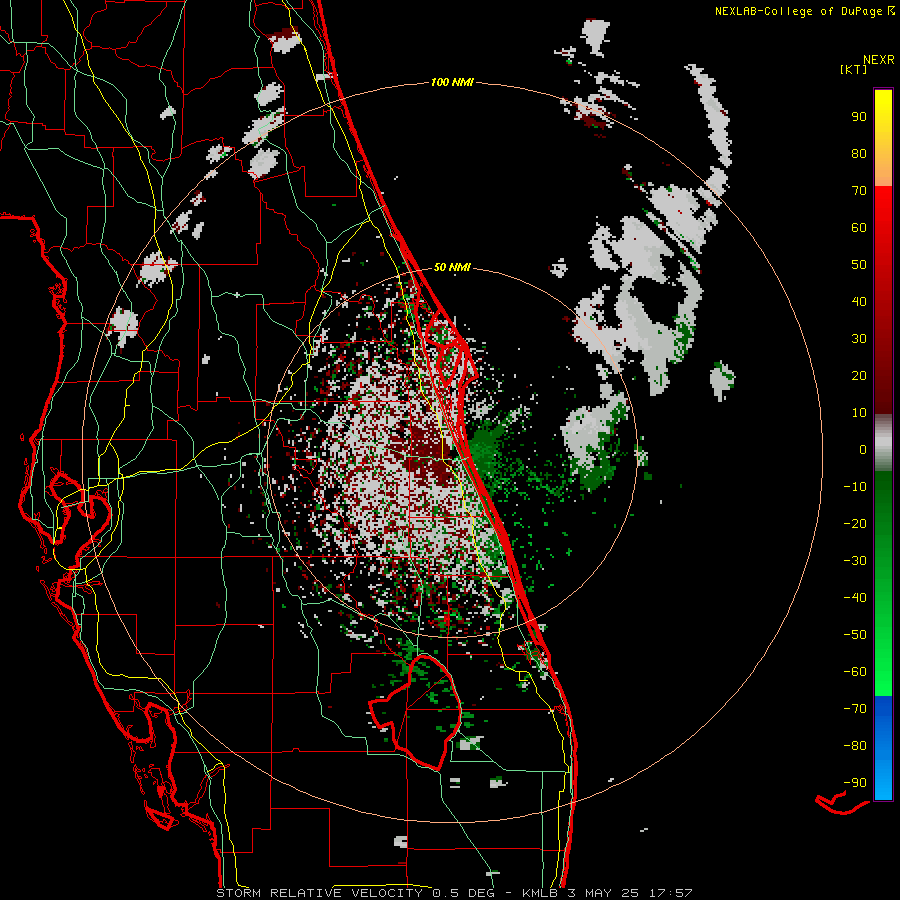900x900 pixels.
Task: Click the 3 MAY 25 date text
Action: pos(604,893)
